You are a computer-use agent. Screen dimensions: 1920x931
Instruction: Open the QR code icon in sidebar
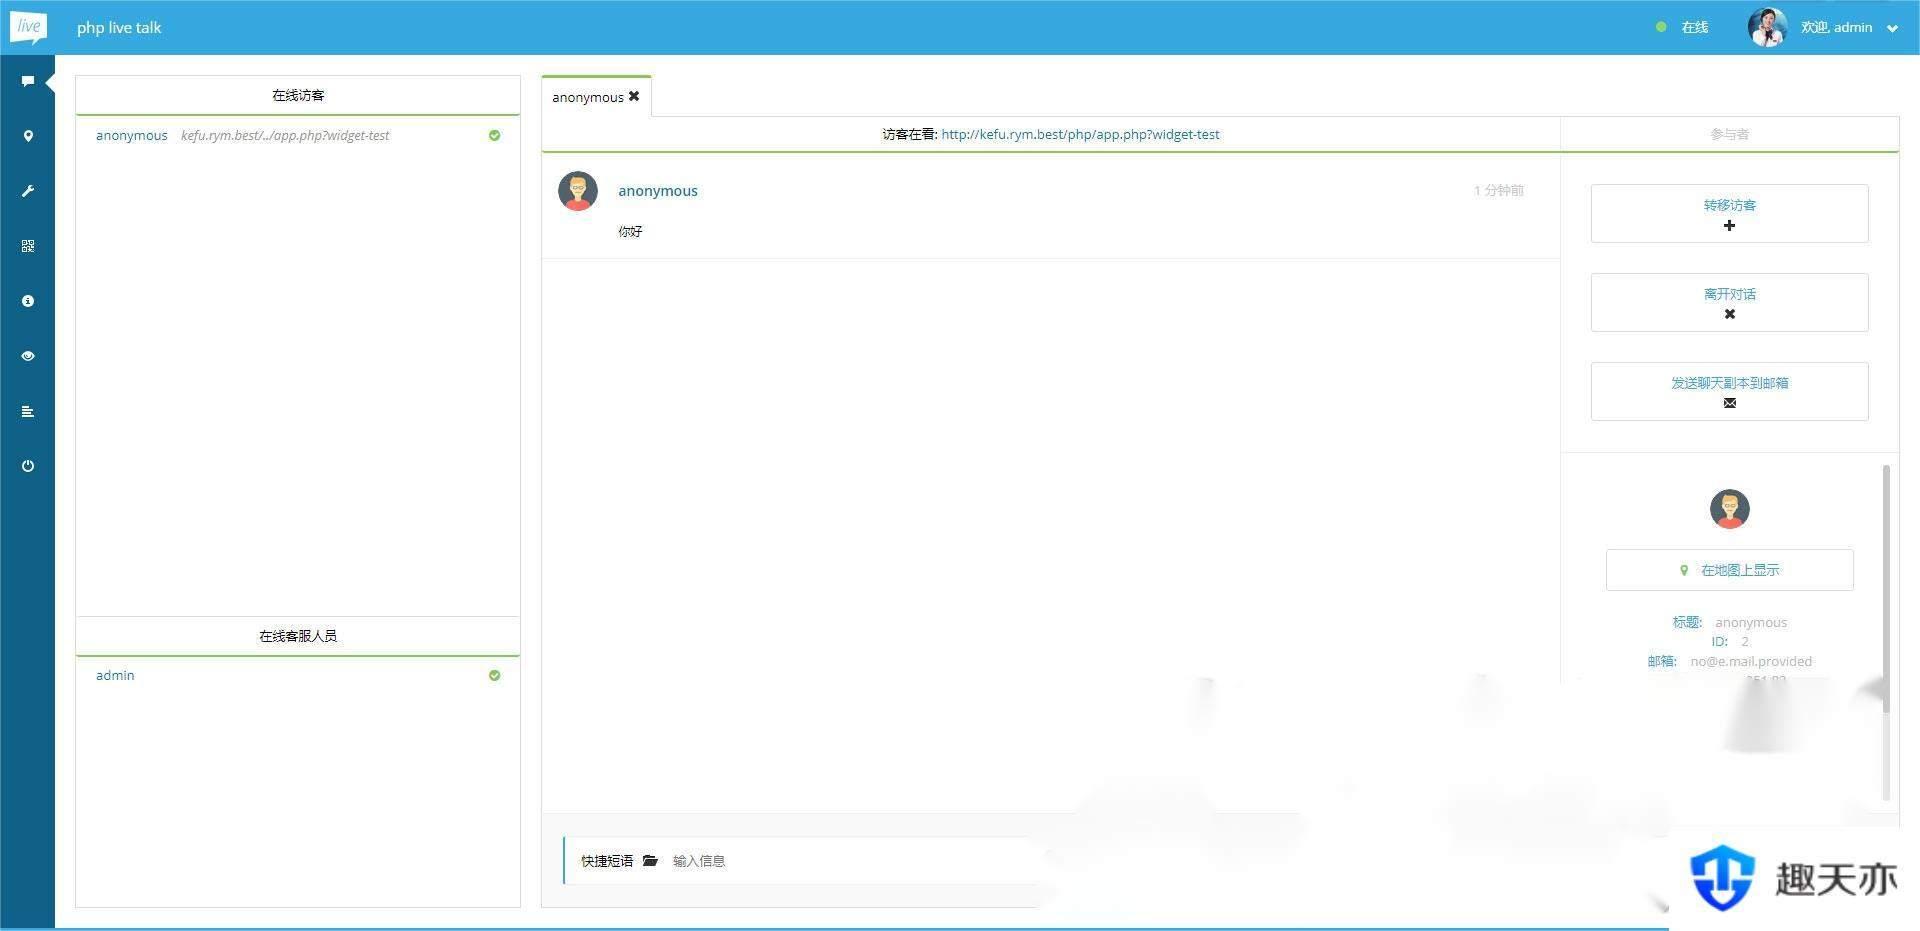click(28, 246)
